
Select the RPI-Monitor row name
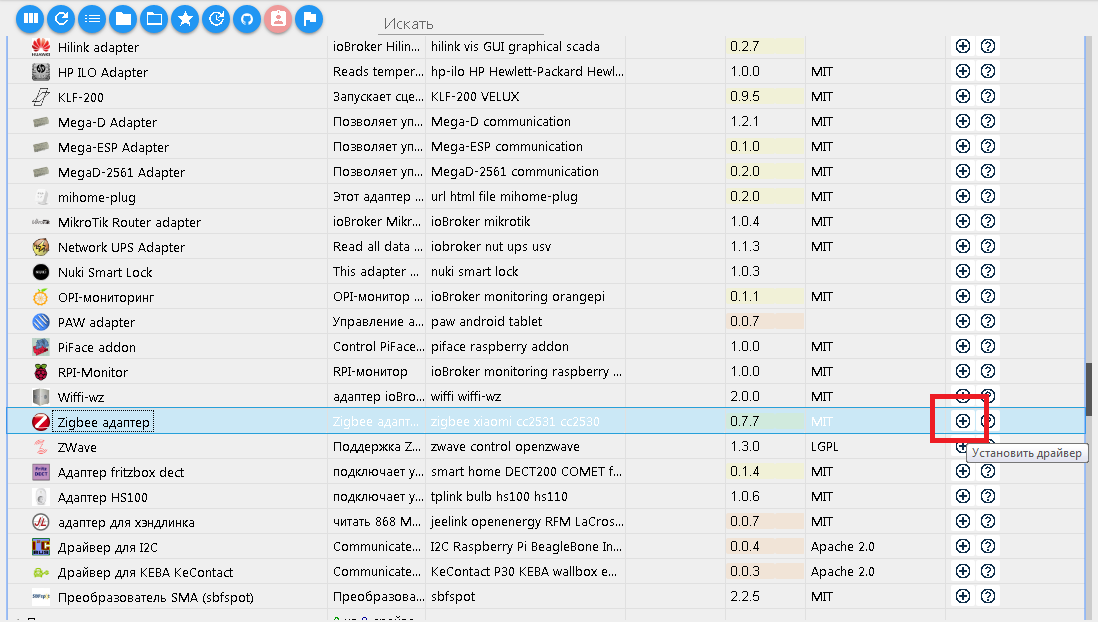coord(92,373)
